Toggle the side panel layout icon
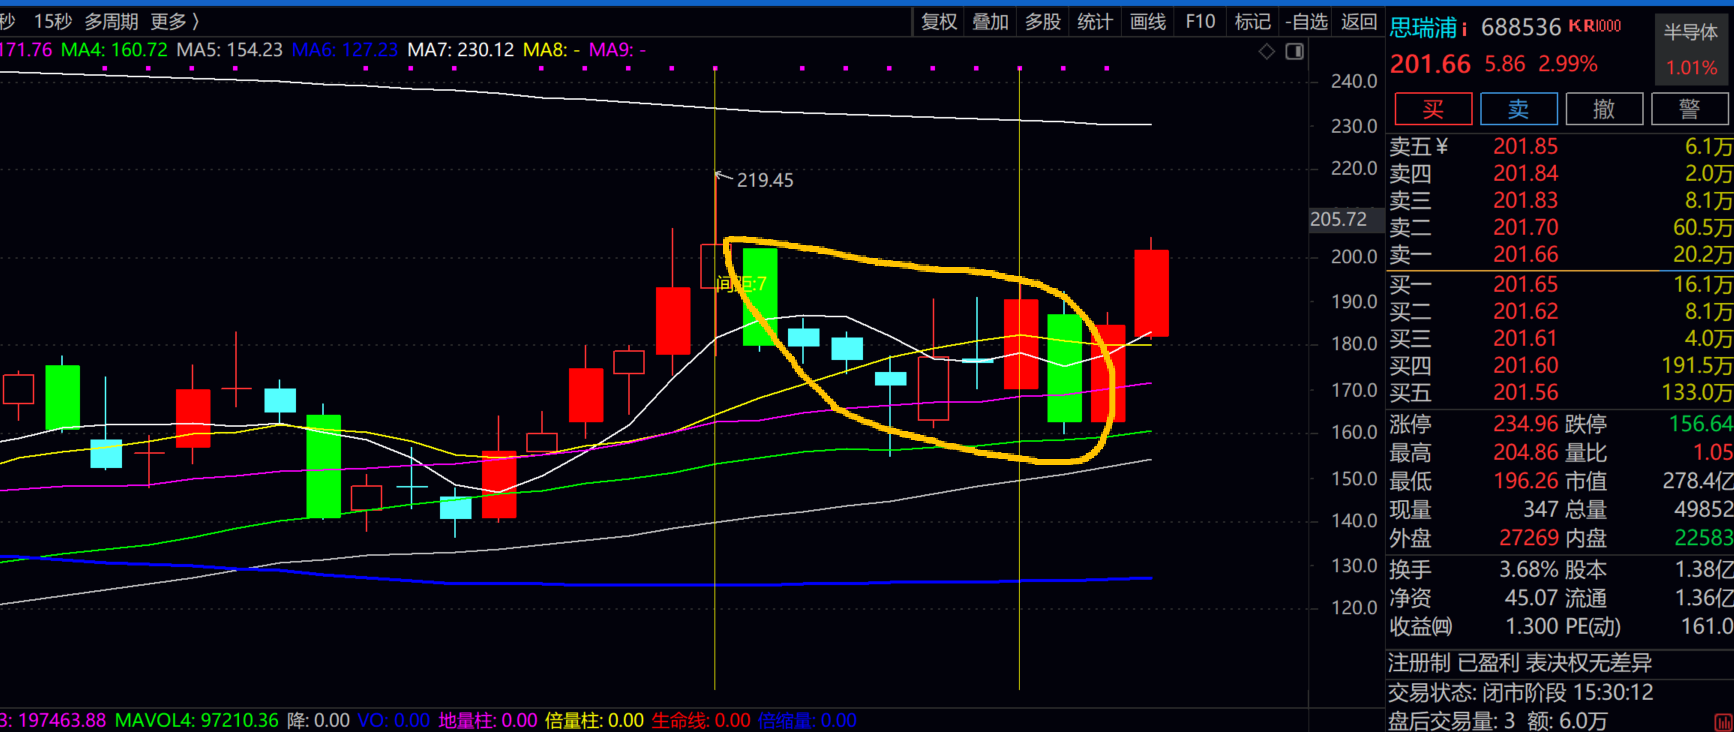Viewport: 1734px width, 732px height. point(1294,51)
